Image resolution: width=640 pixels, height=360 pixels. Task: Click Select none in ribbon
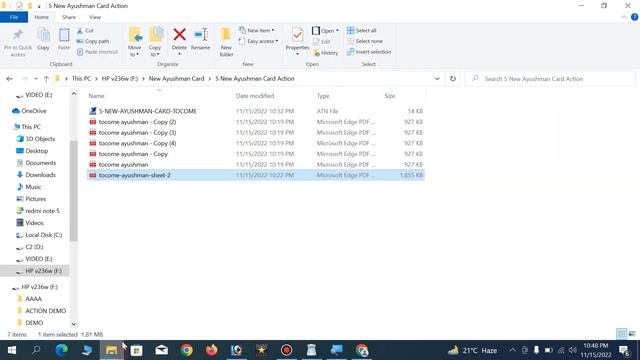point(365,41)
